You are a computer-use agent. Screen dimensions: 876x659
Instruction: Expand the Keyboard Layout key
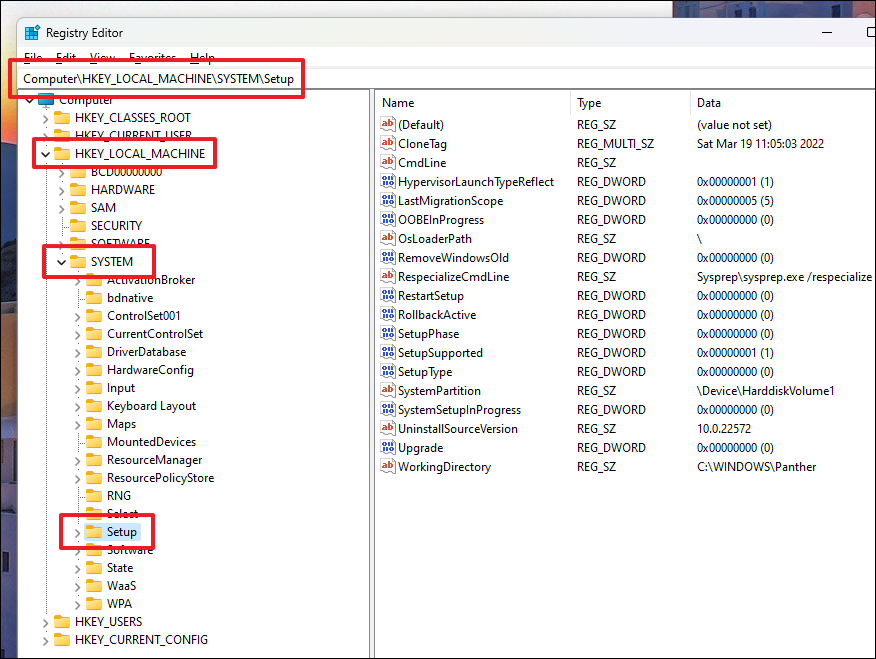tap(78, 407)
